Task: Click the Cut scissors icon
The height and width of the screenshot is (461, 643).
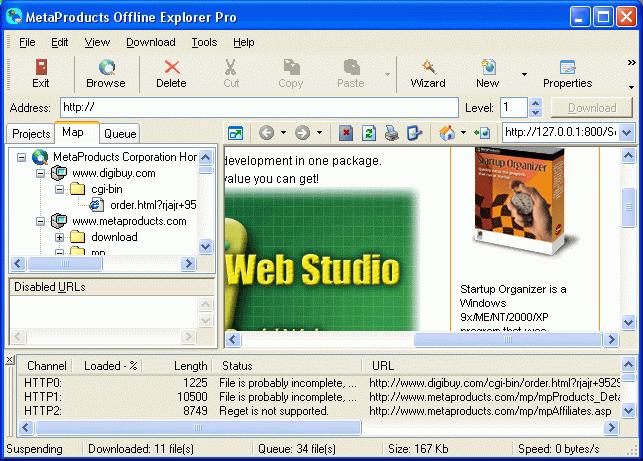Action: click(230, 67)
